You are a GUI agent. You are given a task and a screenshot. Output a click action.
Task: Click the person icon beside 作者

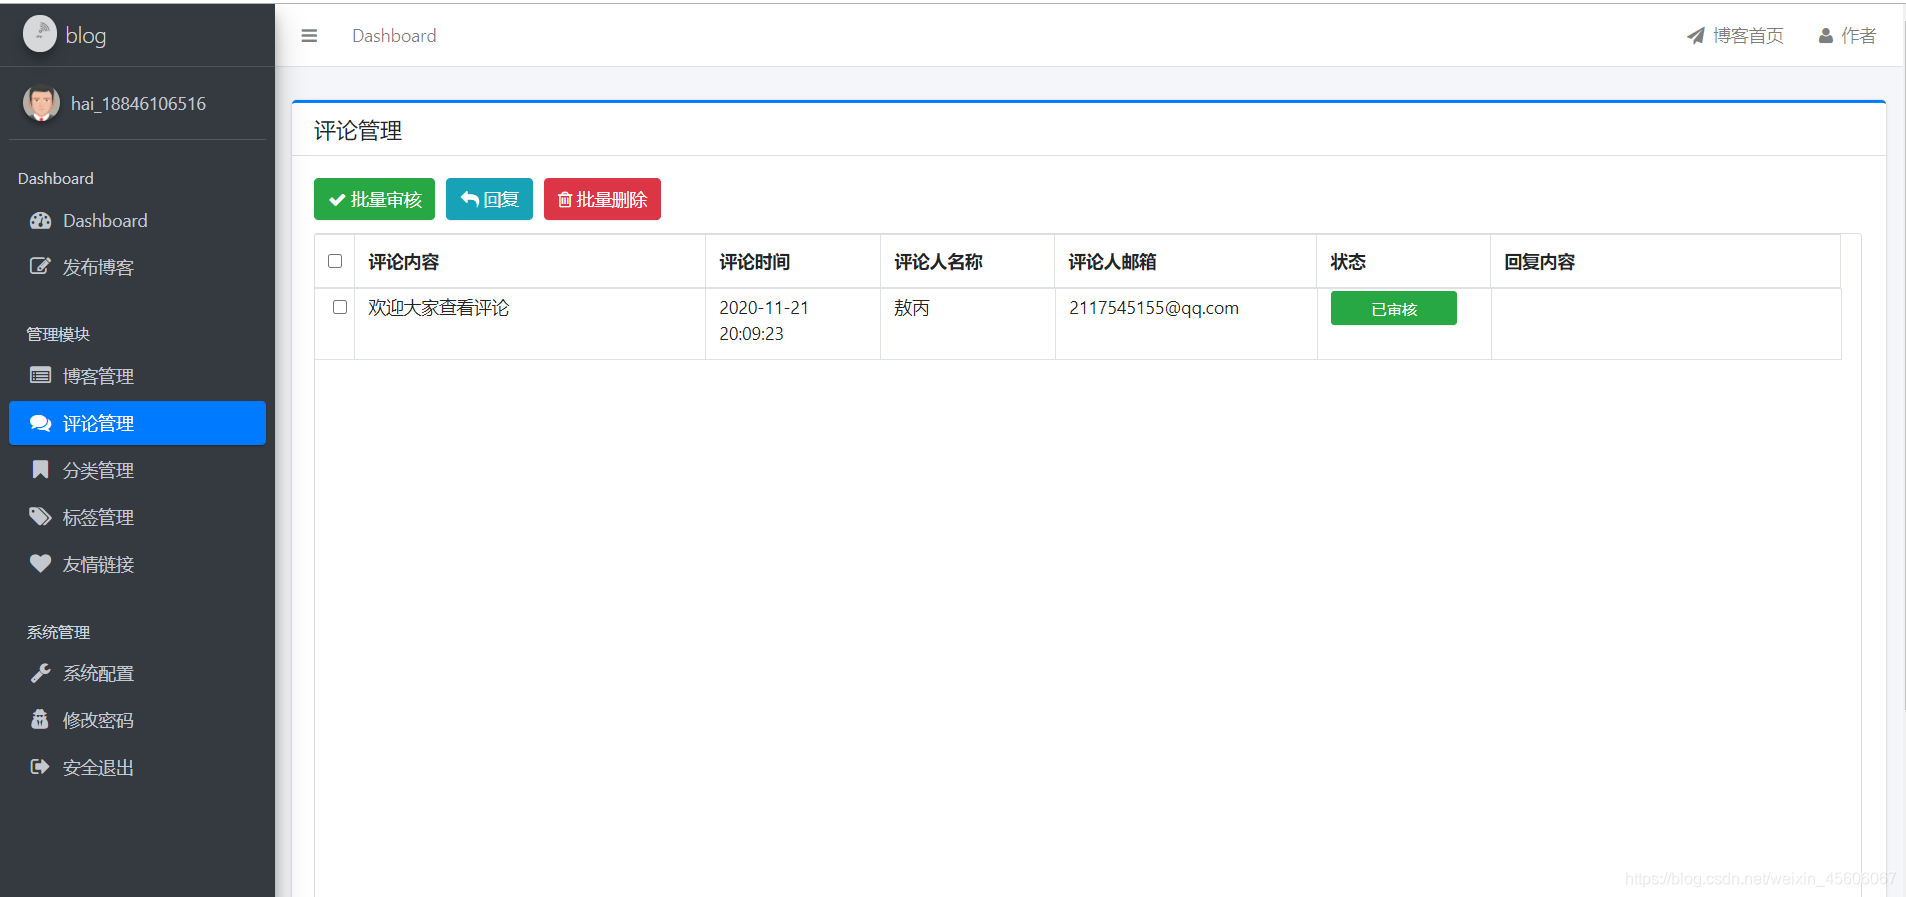(1826, 36)
